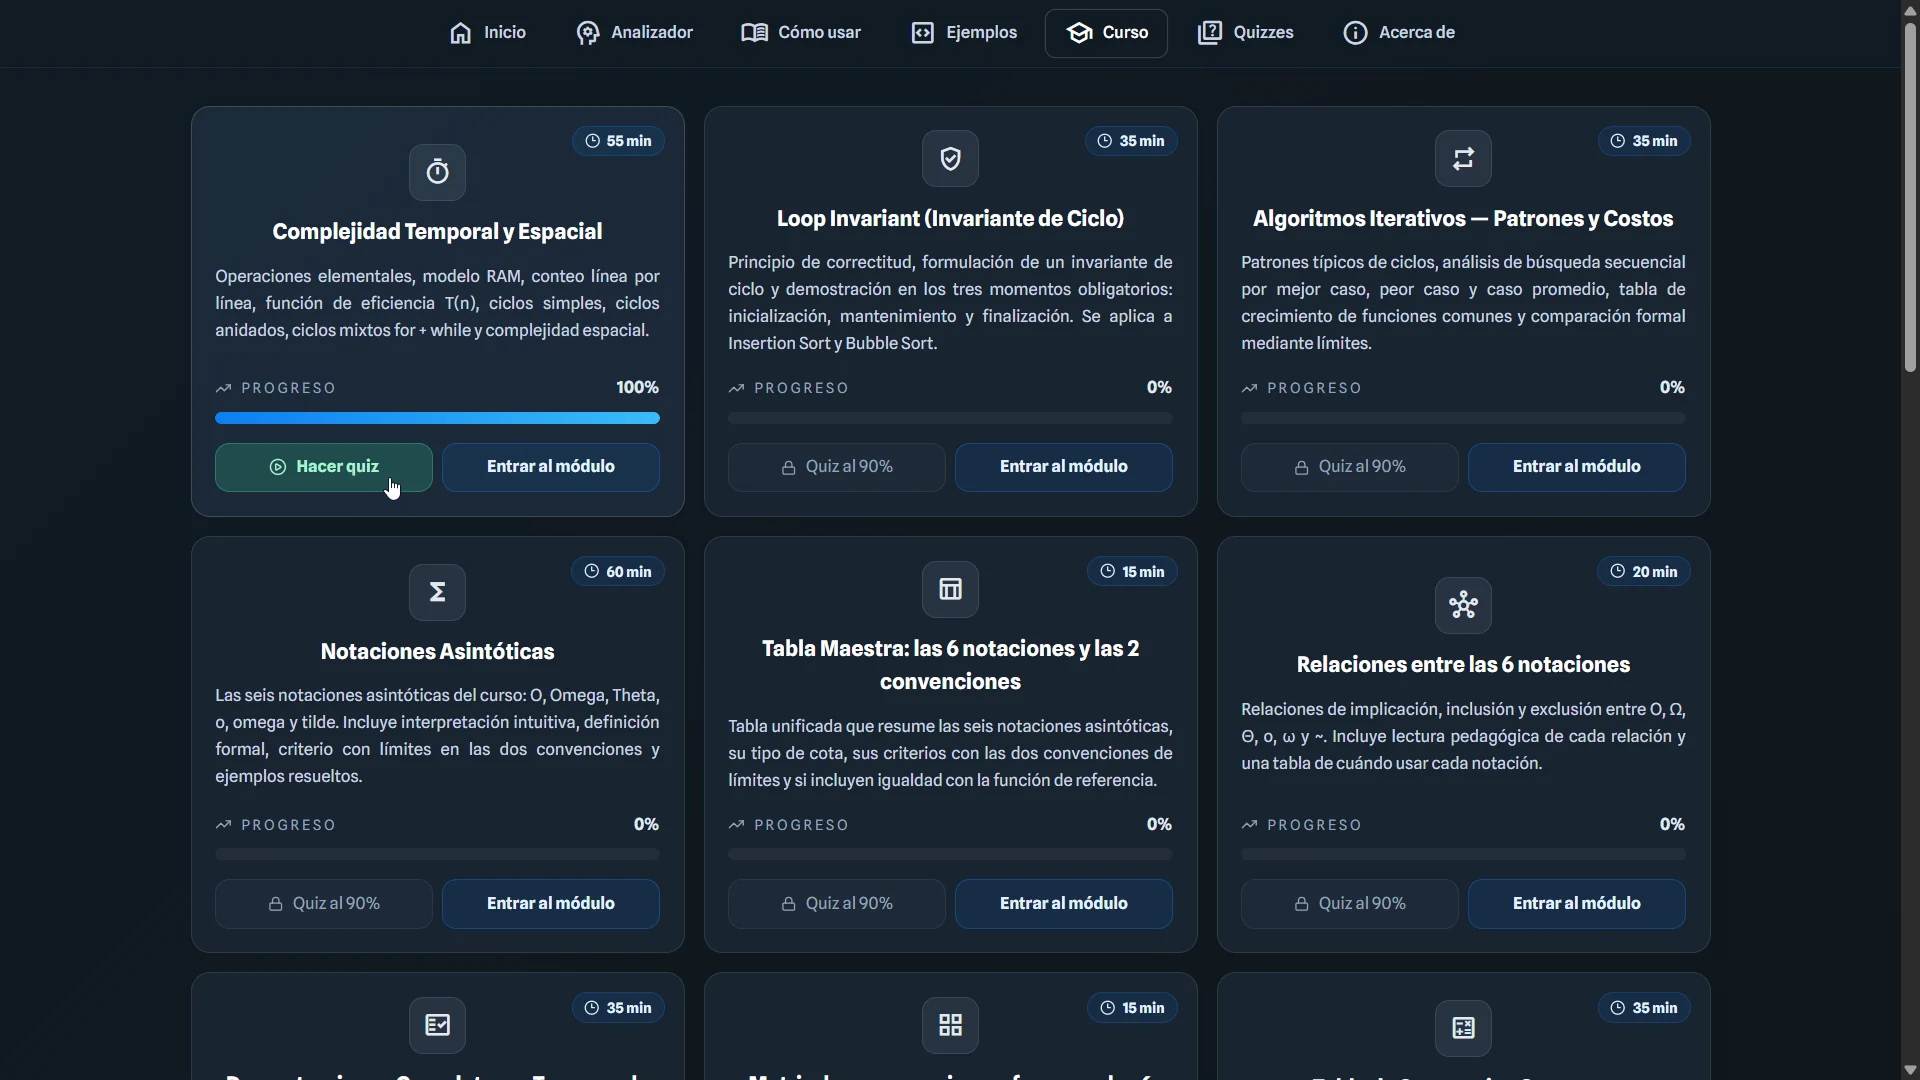Image resolution: width=1920 pixels, height=1080 pixels.
Task: Click the repeat arrows icon on Algoritmos Iterativos card
Action: 1463,158
